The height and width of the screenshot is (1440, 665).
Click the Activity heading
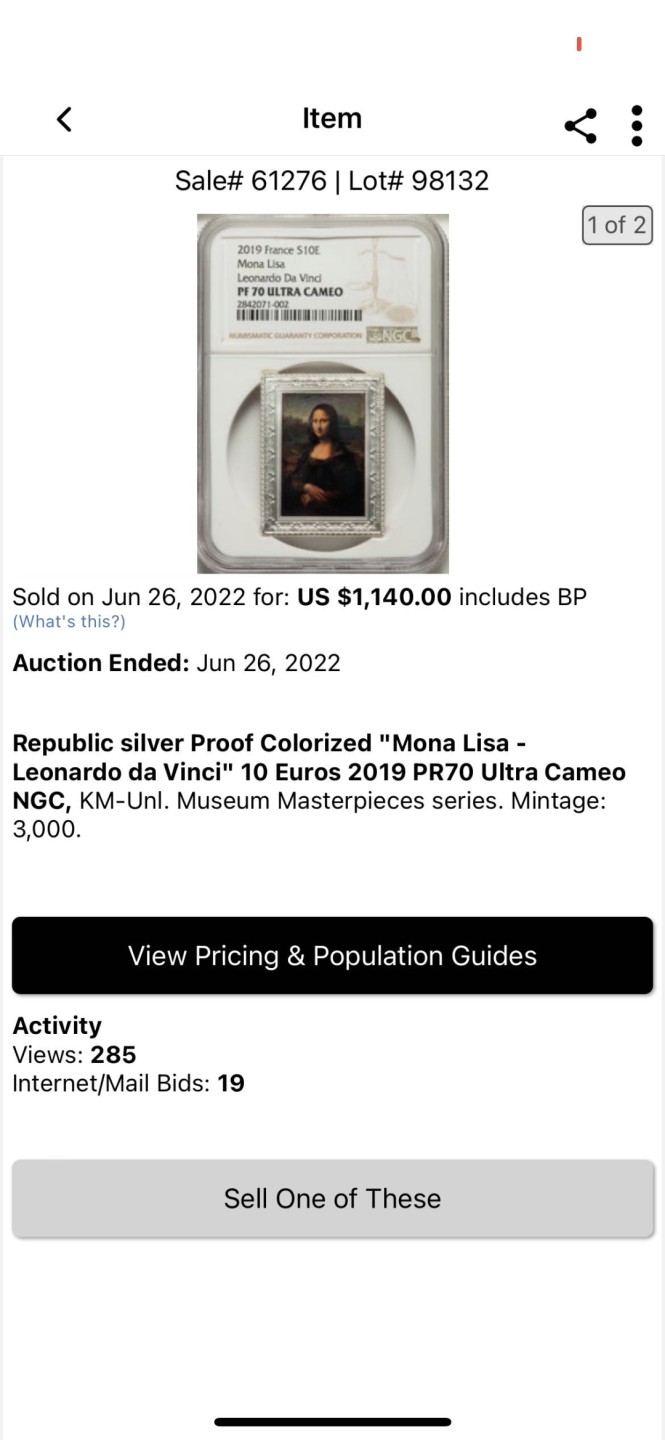click(x=57, y=1026)
